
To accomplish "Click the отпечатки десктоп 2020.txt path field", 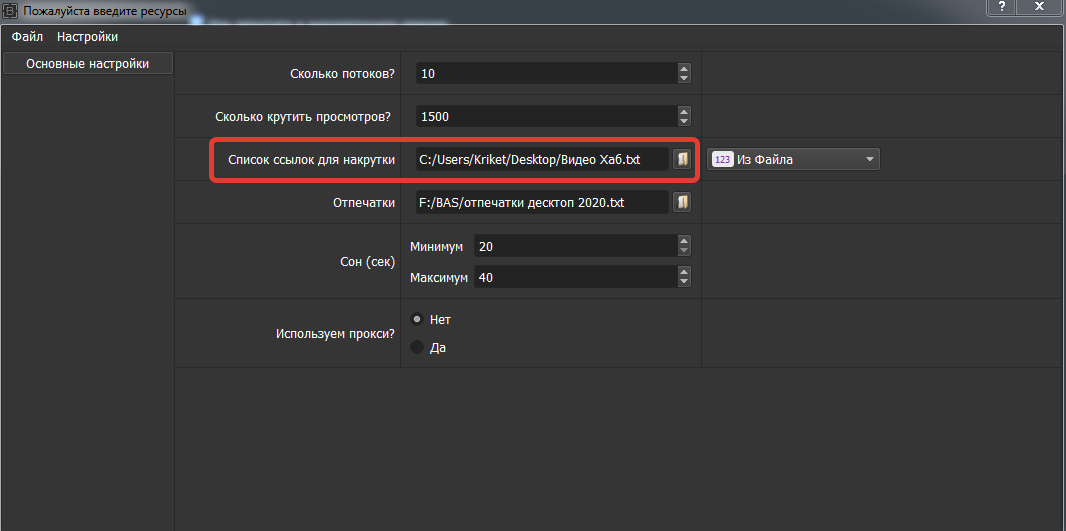I will (540, 203).
